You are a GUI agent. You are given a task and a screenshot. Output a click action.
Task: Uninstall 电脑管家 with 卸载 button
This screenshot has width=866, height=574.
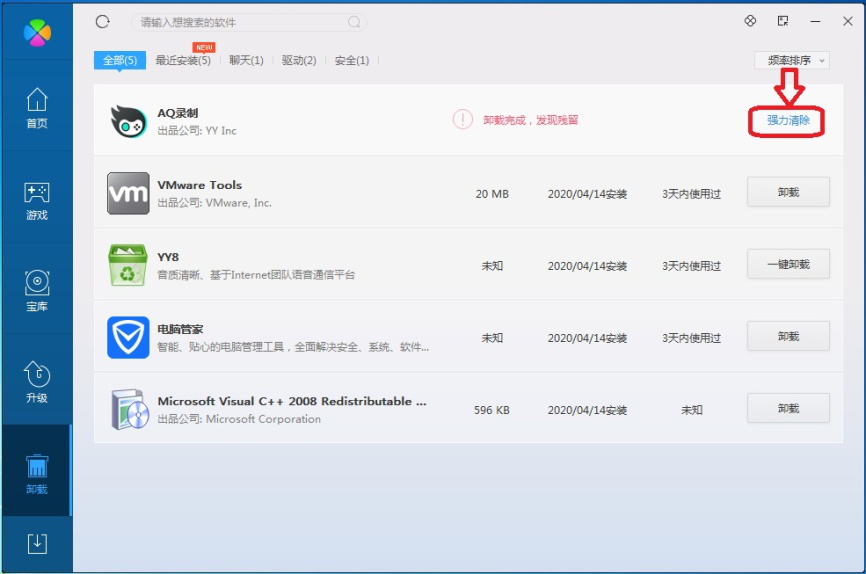coord(788,337)
